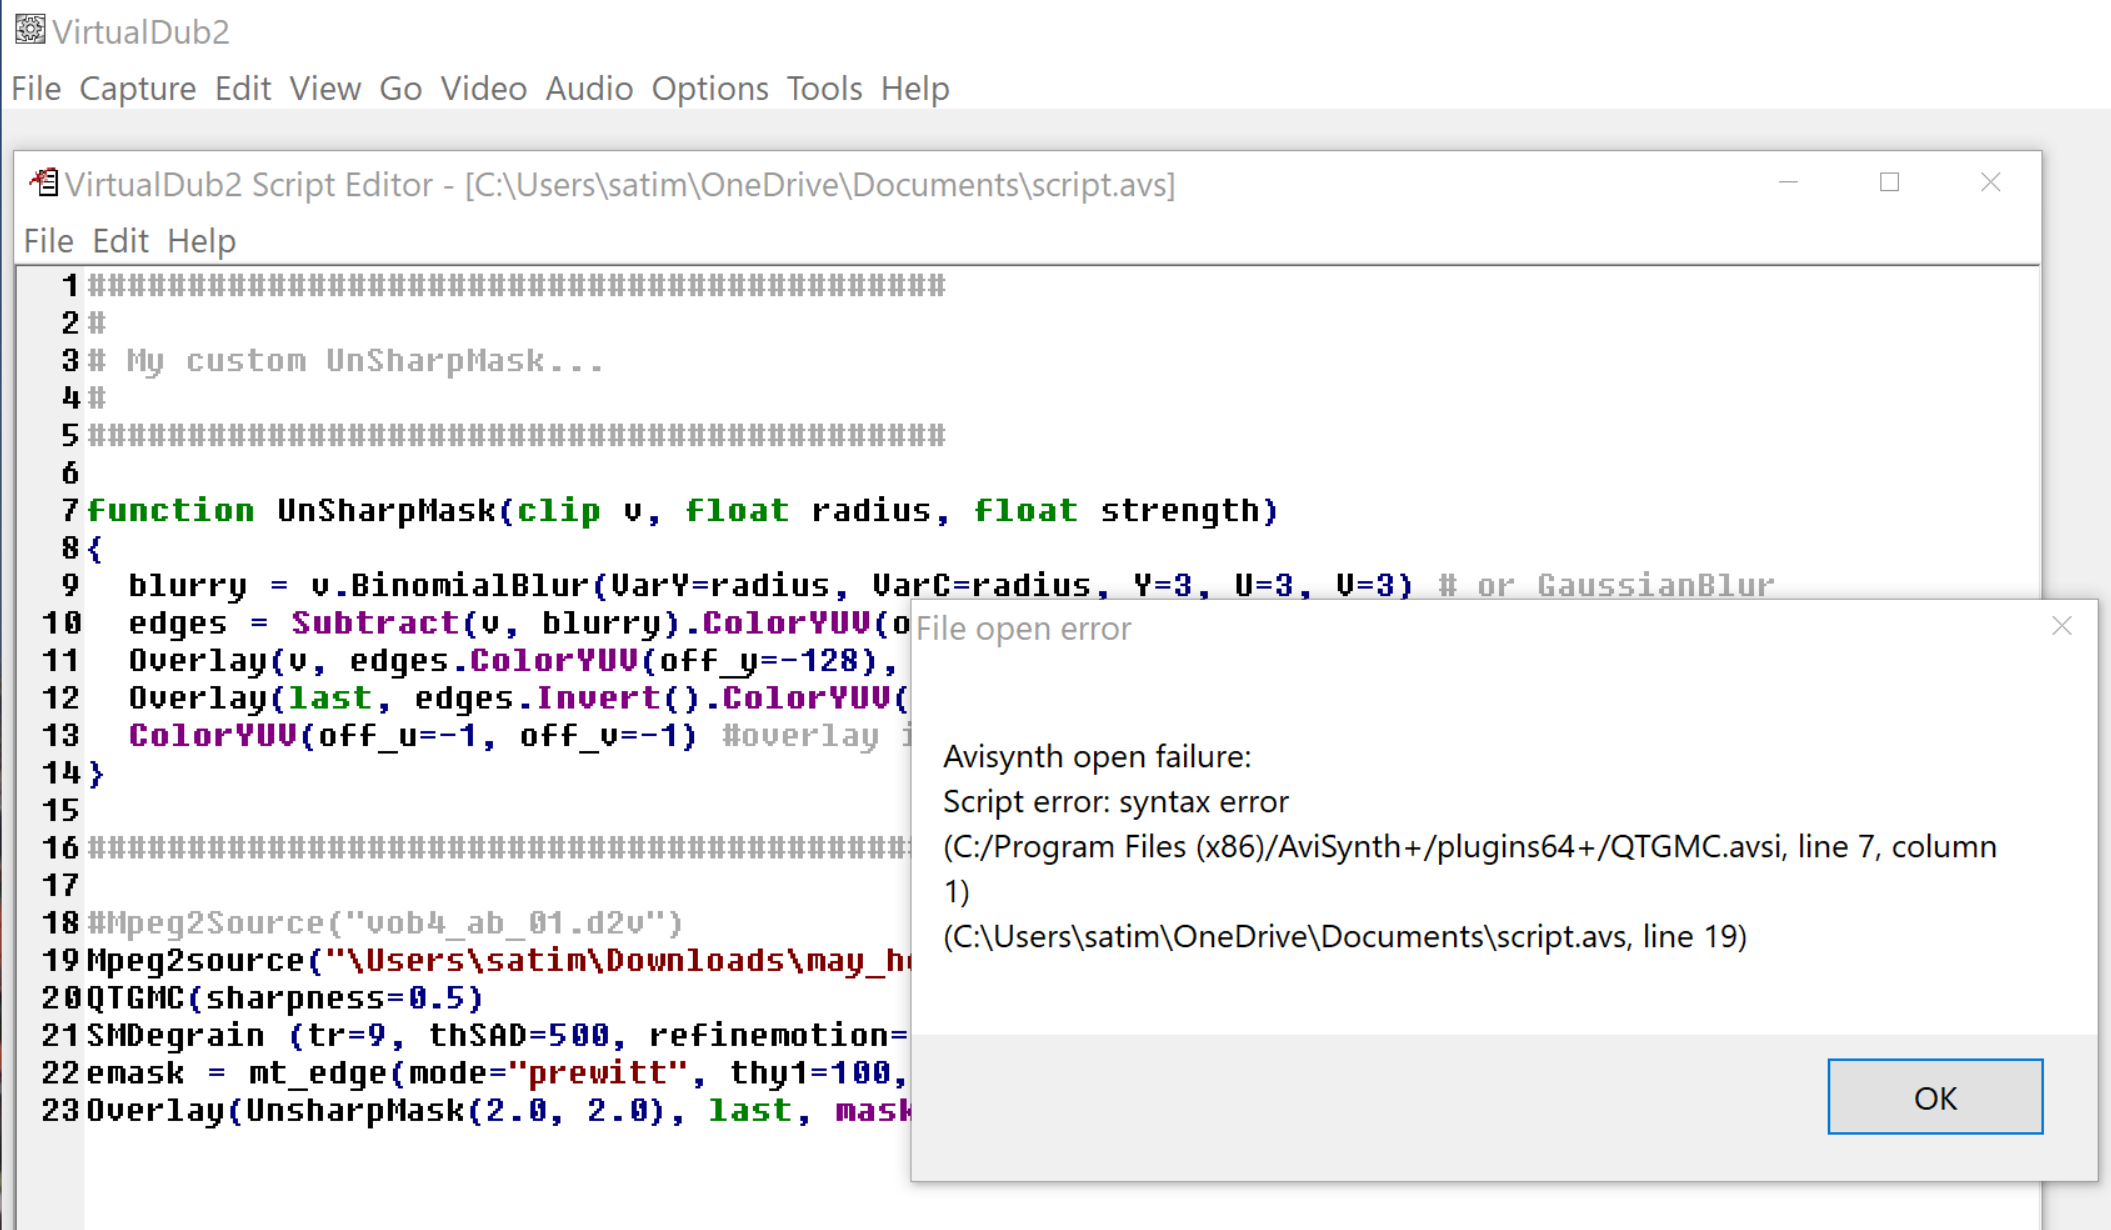2111x1230 pixels.
Task: Click the 'edges = Subtract' code line
Action: point(520,623)
